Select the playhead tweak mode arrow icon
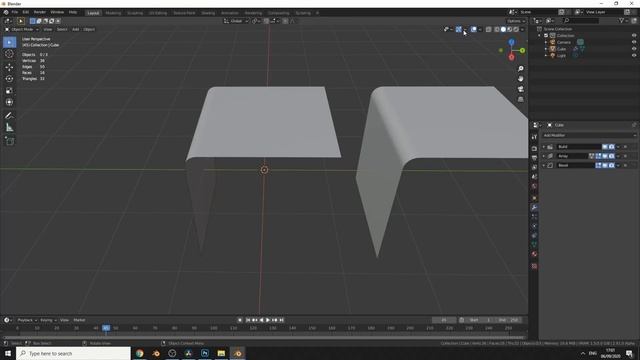Screen dimensions: 640x360 [21, 21]
